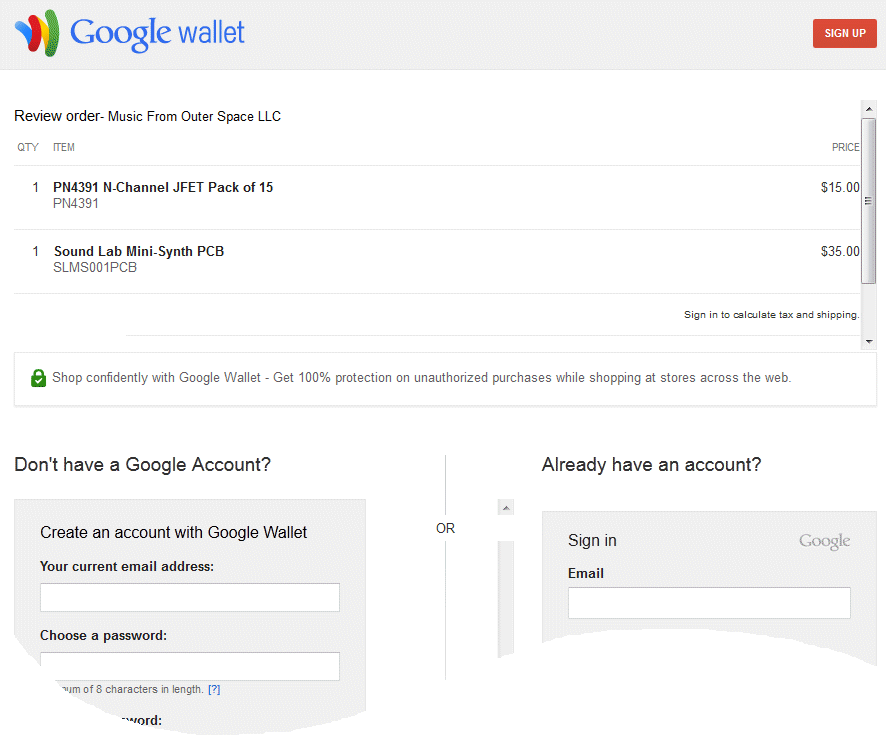Viewport: 886px width, 745px height.
Task: Select the Sound Lab Mini-Synth PCB item
Action: [x=139, y=251]
